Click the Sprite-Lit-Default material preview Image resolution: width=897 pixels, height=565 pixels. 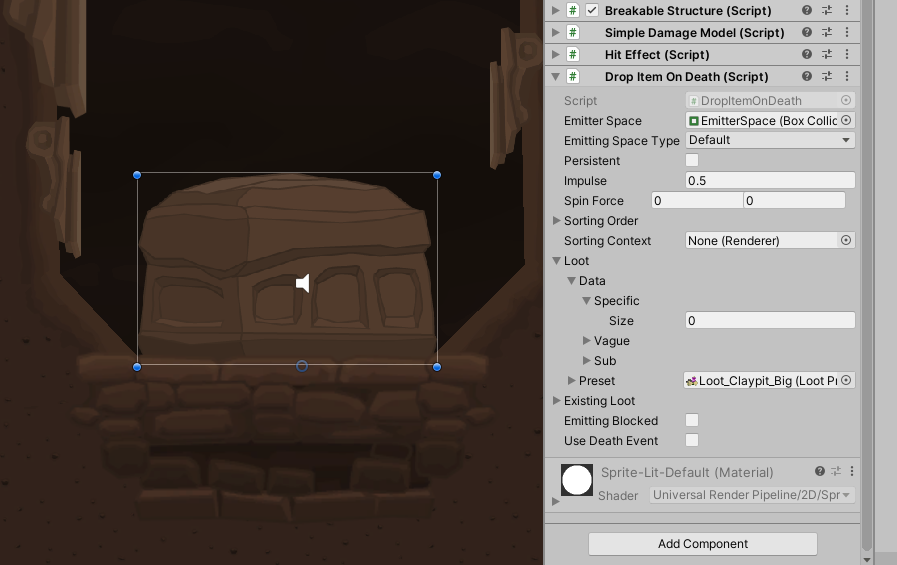tap(577, 480)
